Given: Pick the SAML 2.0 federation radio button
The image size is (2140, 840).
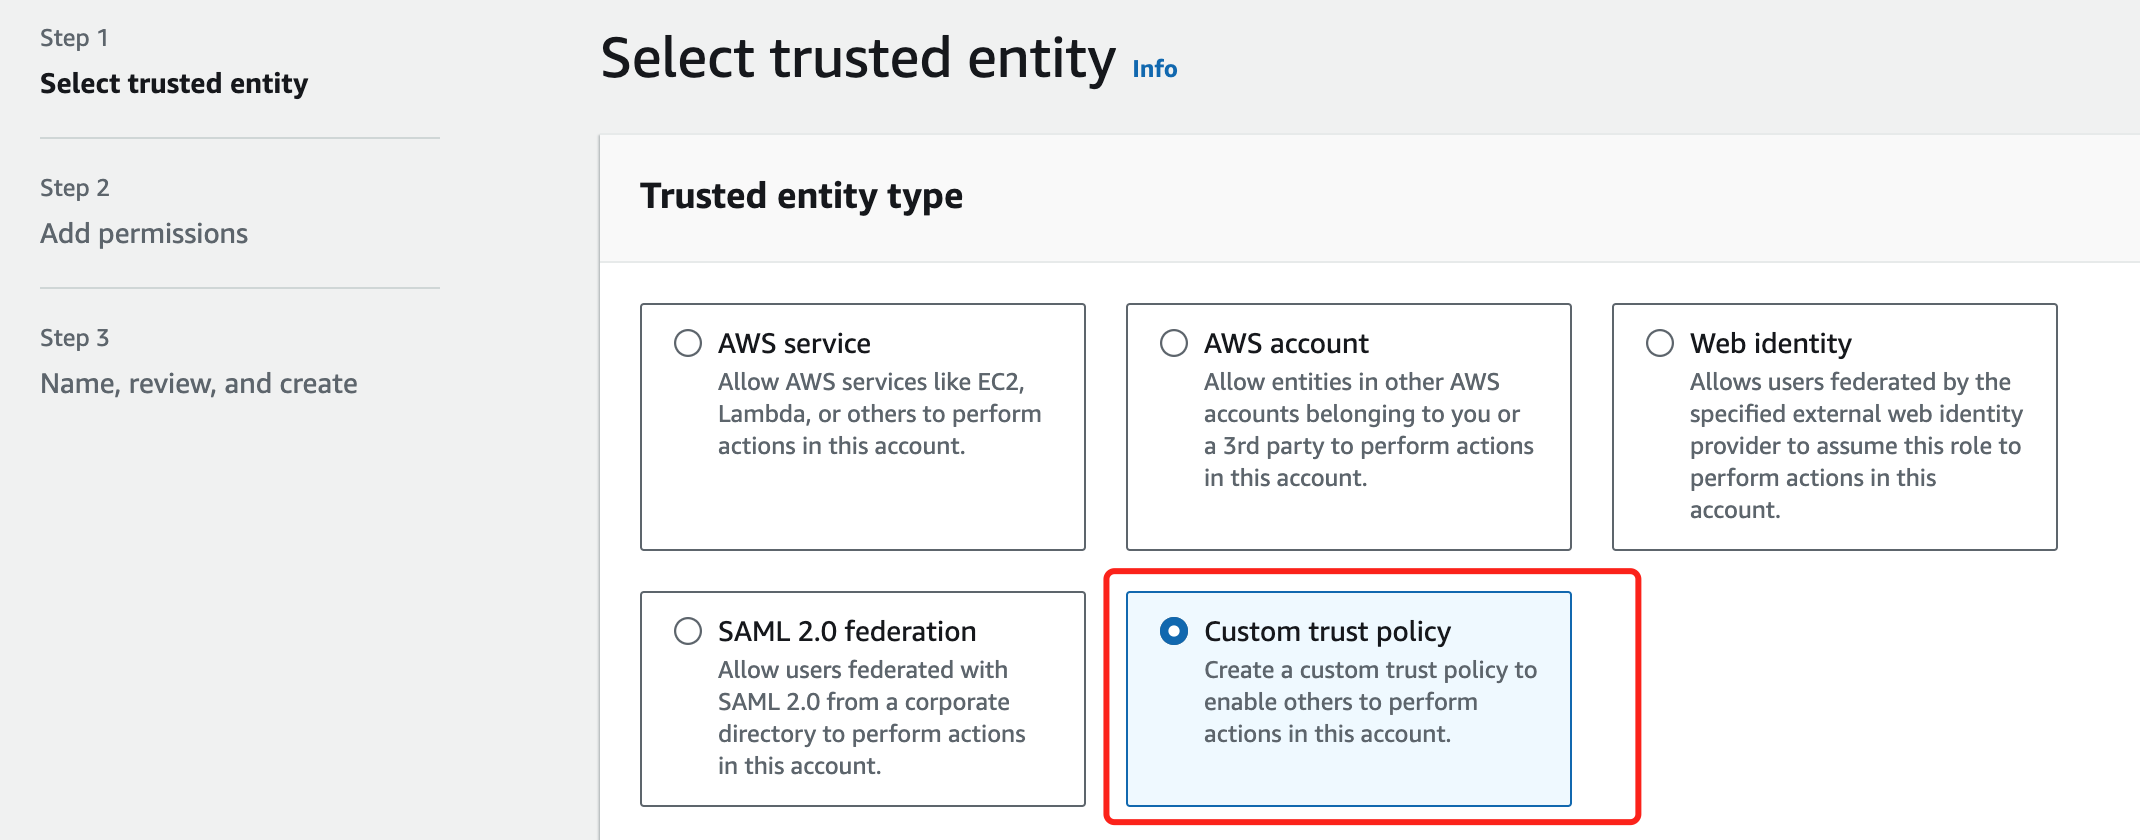Looking at the screenshot, I should [x=688, y=631].
